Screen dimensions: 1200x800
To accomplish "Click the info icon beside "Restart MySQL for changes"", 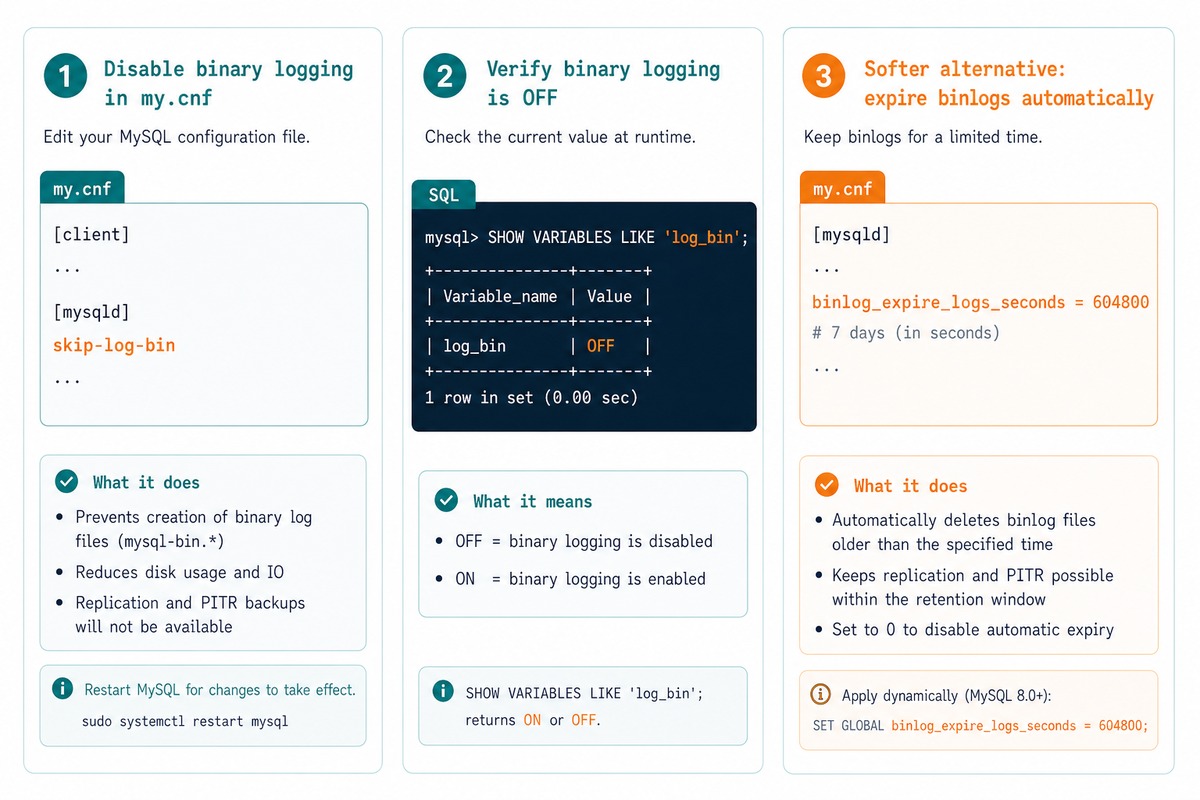I will (63, 689).
